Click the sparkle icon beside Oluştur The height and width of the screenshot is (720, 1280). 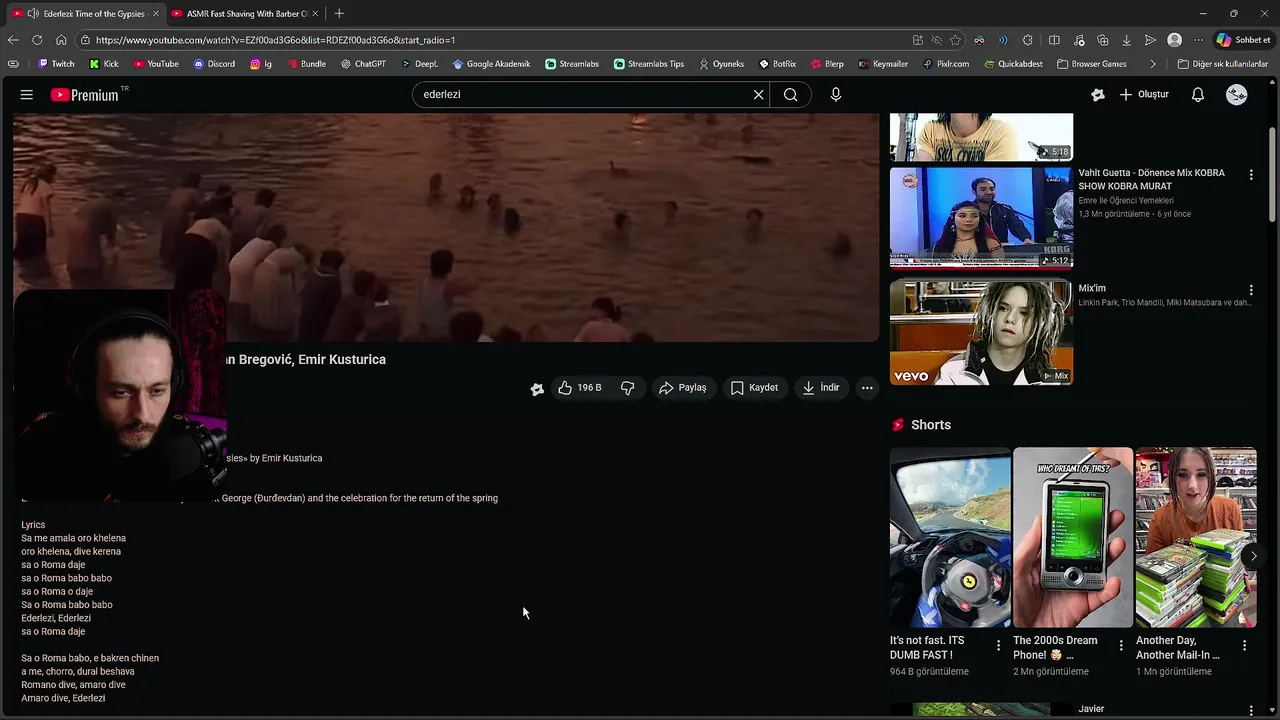pyautogui.click(x=1098, y=94)
